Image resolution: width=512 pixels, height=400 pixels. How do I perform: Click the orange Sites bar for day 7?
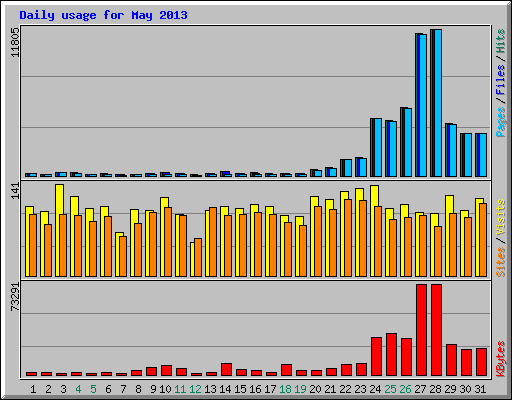point(123,256)
